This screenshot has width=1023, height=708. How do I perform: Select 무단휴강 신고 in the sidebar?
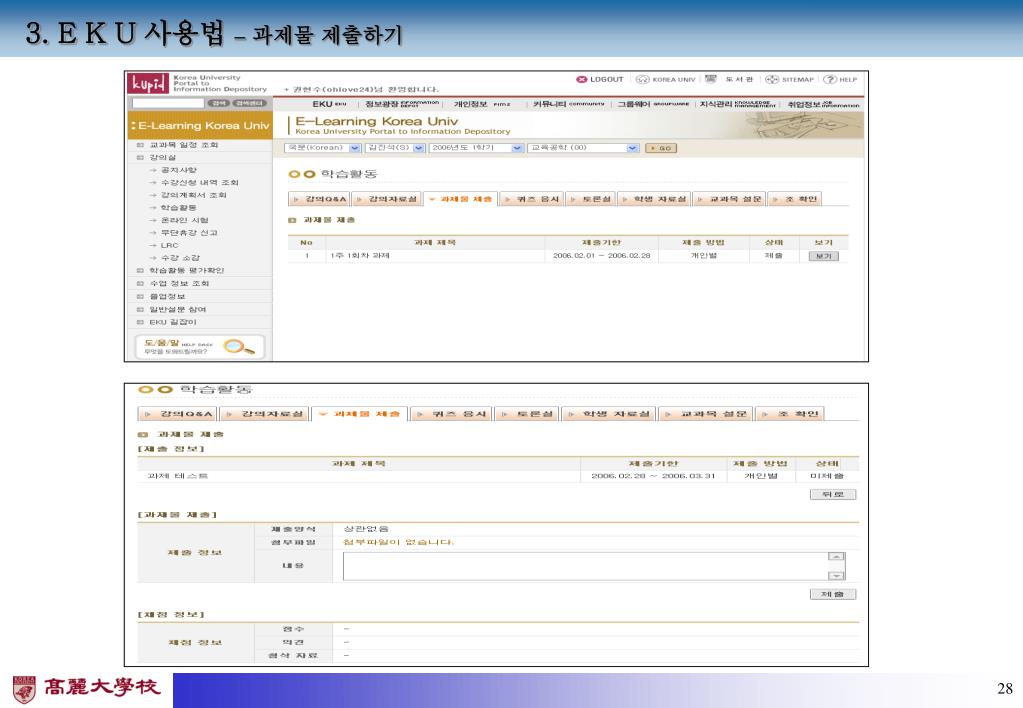(x=189, y=232)
